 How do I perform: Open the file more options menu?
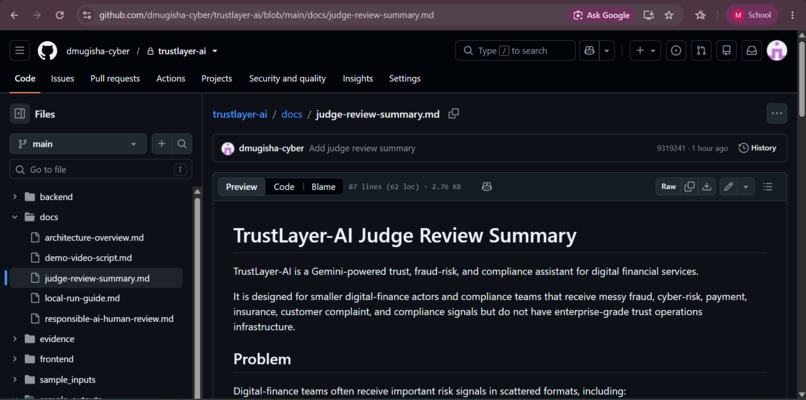pyautogui.click(x=777, y=114)
